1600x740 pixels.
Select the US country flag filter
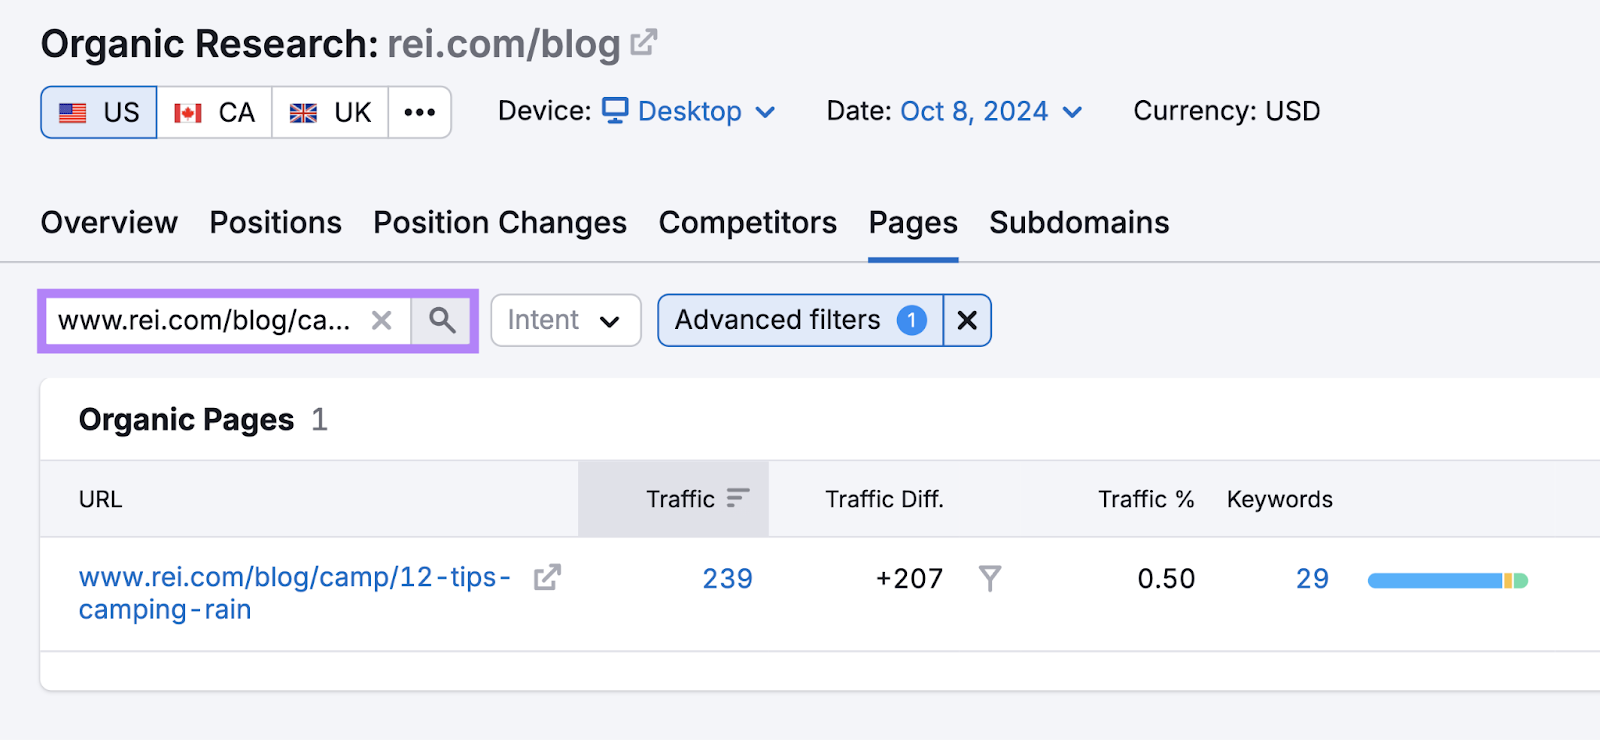tap(97, 112)
